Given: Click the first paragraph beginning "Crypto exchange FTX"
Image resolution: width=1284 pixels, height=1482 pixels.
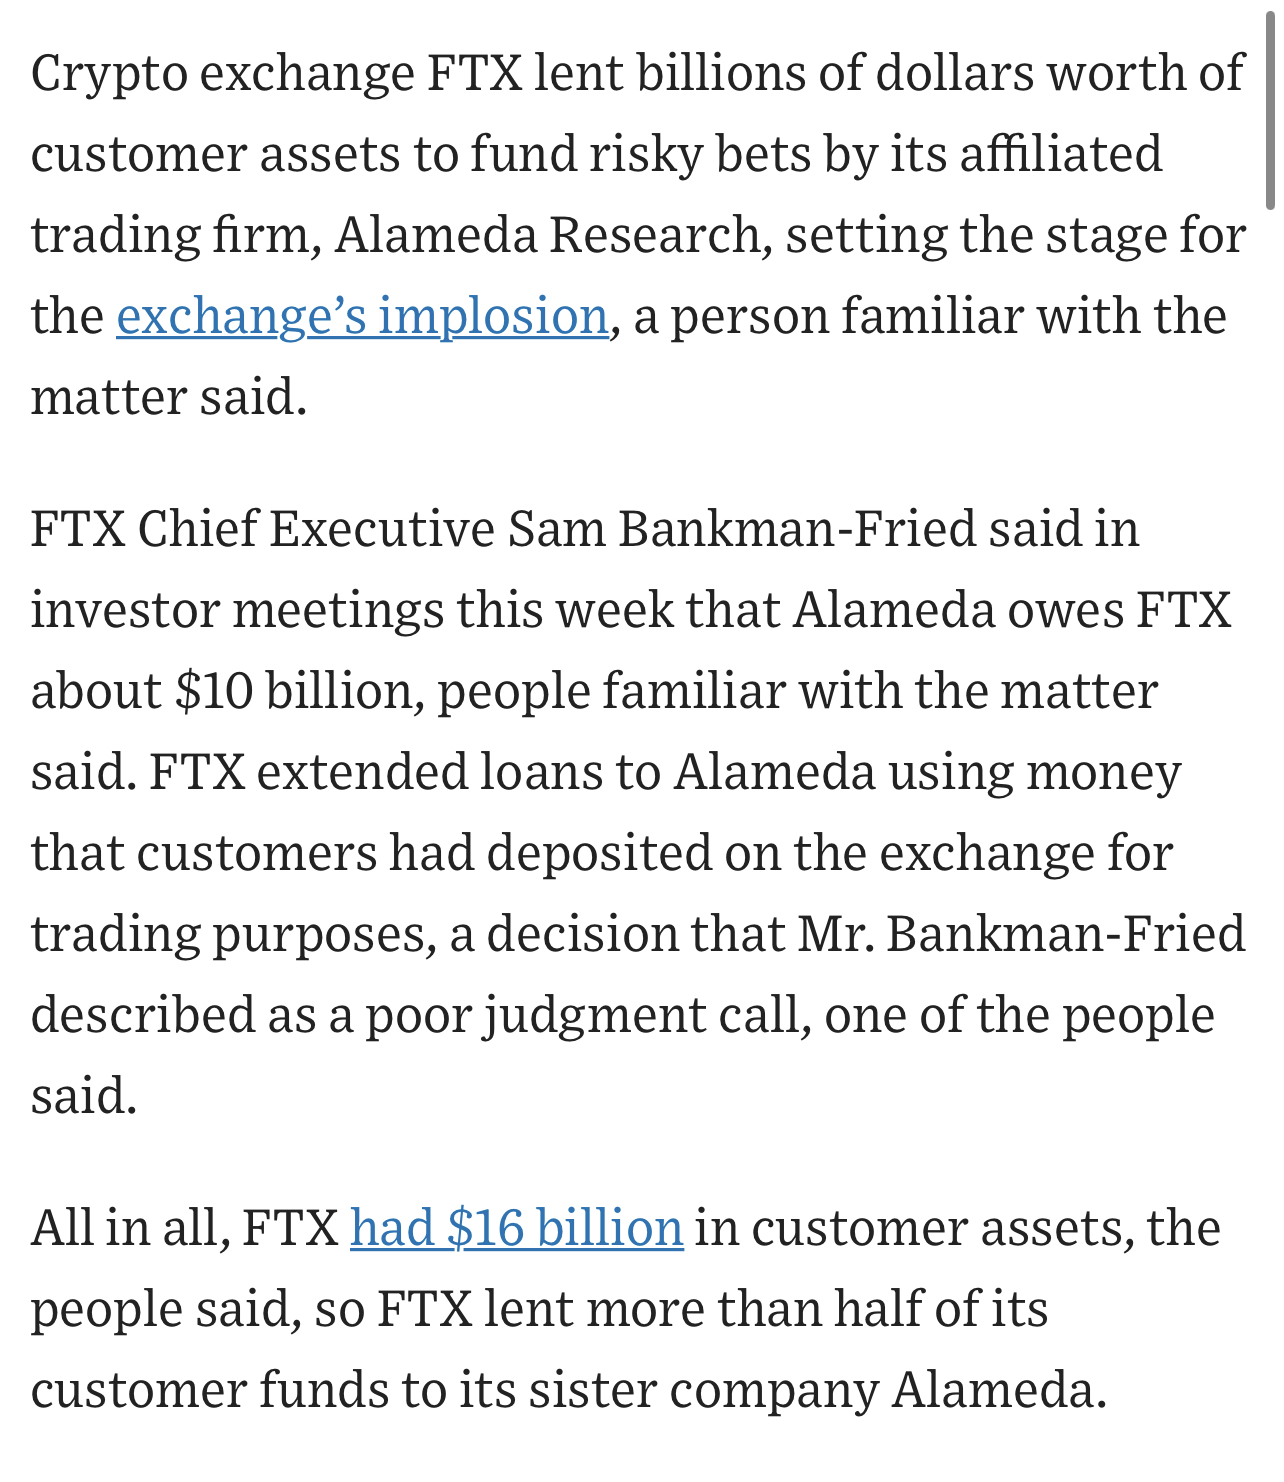Looking at the screenshot, I should point(638,235).
